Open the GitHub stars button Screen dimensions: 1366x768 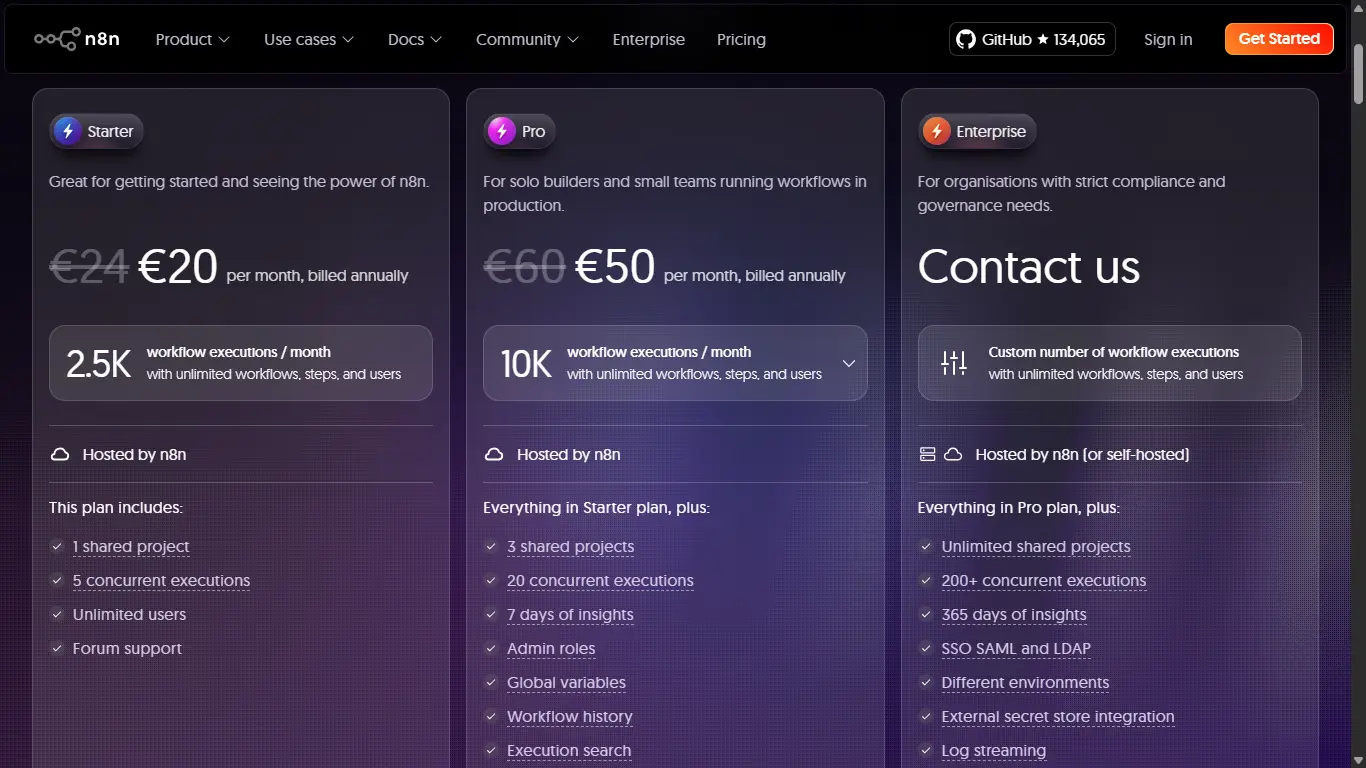coord(1032,39)
